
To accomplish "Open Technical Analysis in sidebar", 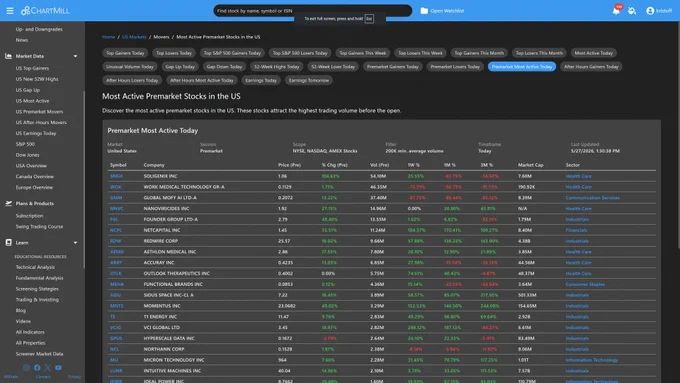I will 35,267.
